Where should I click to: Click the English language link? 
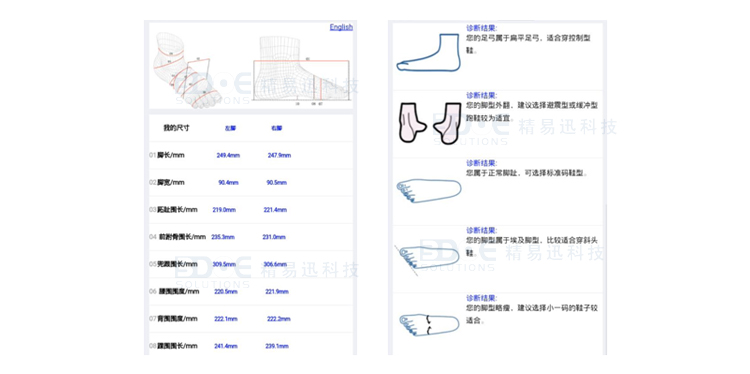point(341,27)
